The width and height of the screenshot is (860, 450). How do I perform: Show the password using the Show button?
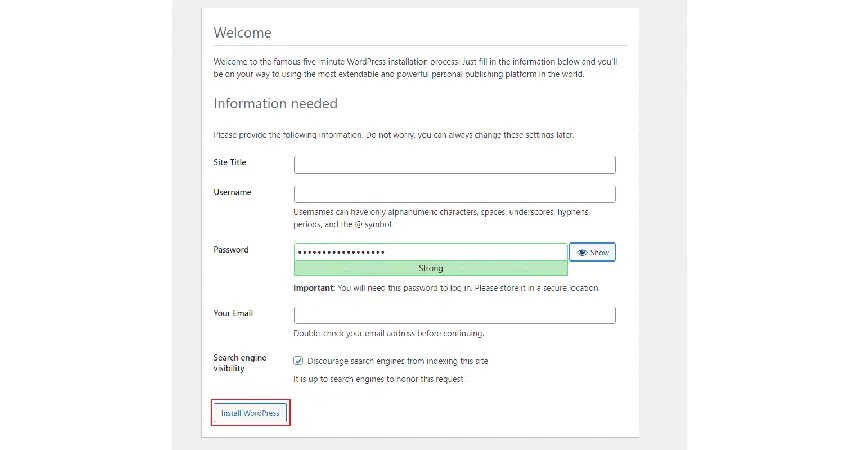pyautogui.click(x=592, y=252)
